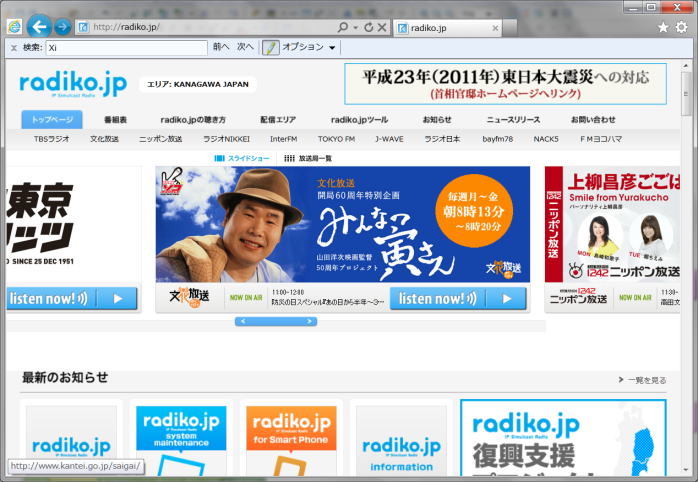Select ニッポン放送 station link in station bar
698x482 pixels.
coord(161,139)
